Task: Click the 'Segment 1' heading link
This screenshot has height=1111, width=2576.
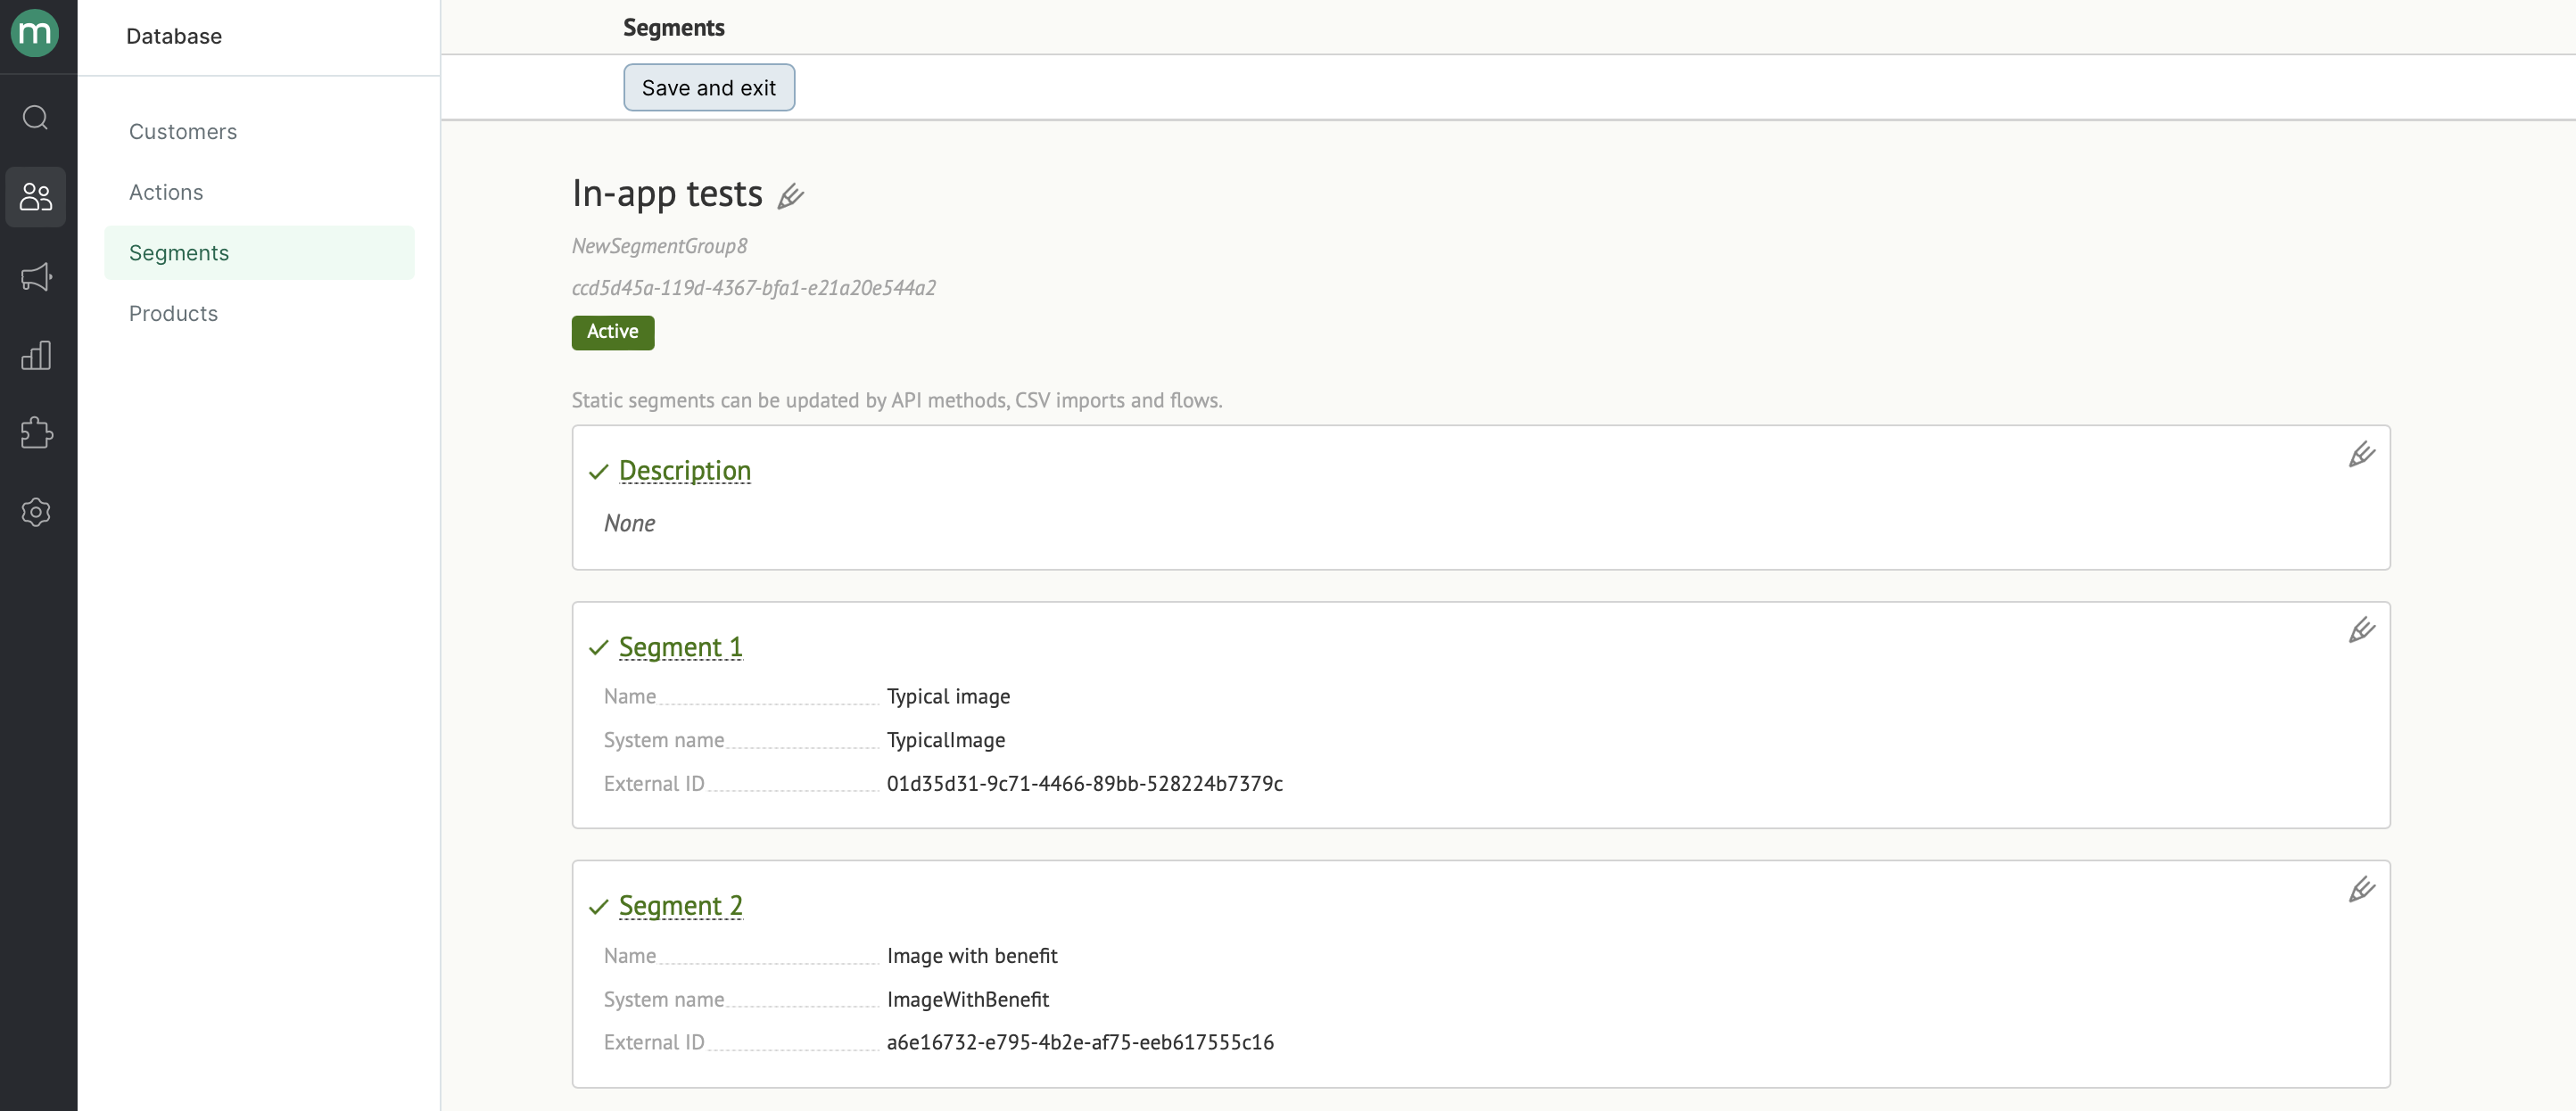Action: pos(681,647)
